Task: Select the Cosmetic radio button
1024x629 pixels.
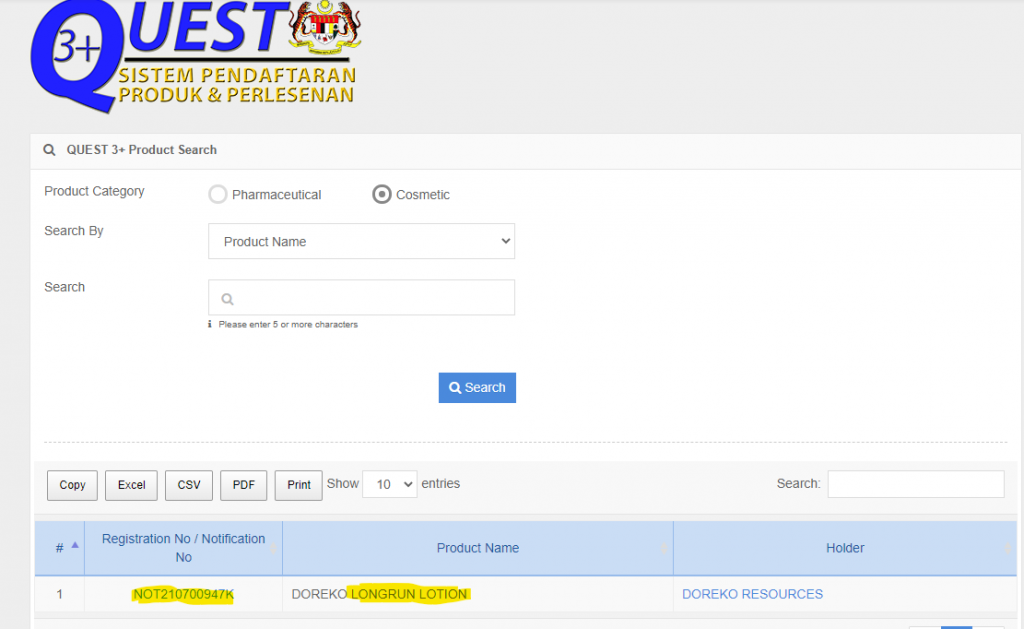Action: (381, 194)
